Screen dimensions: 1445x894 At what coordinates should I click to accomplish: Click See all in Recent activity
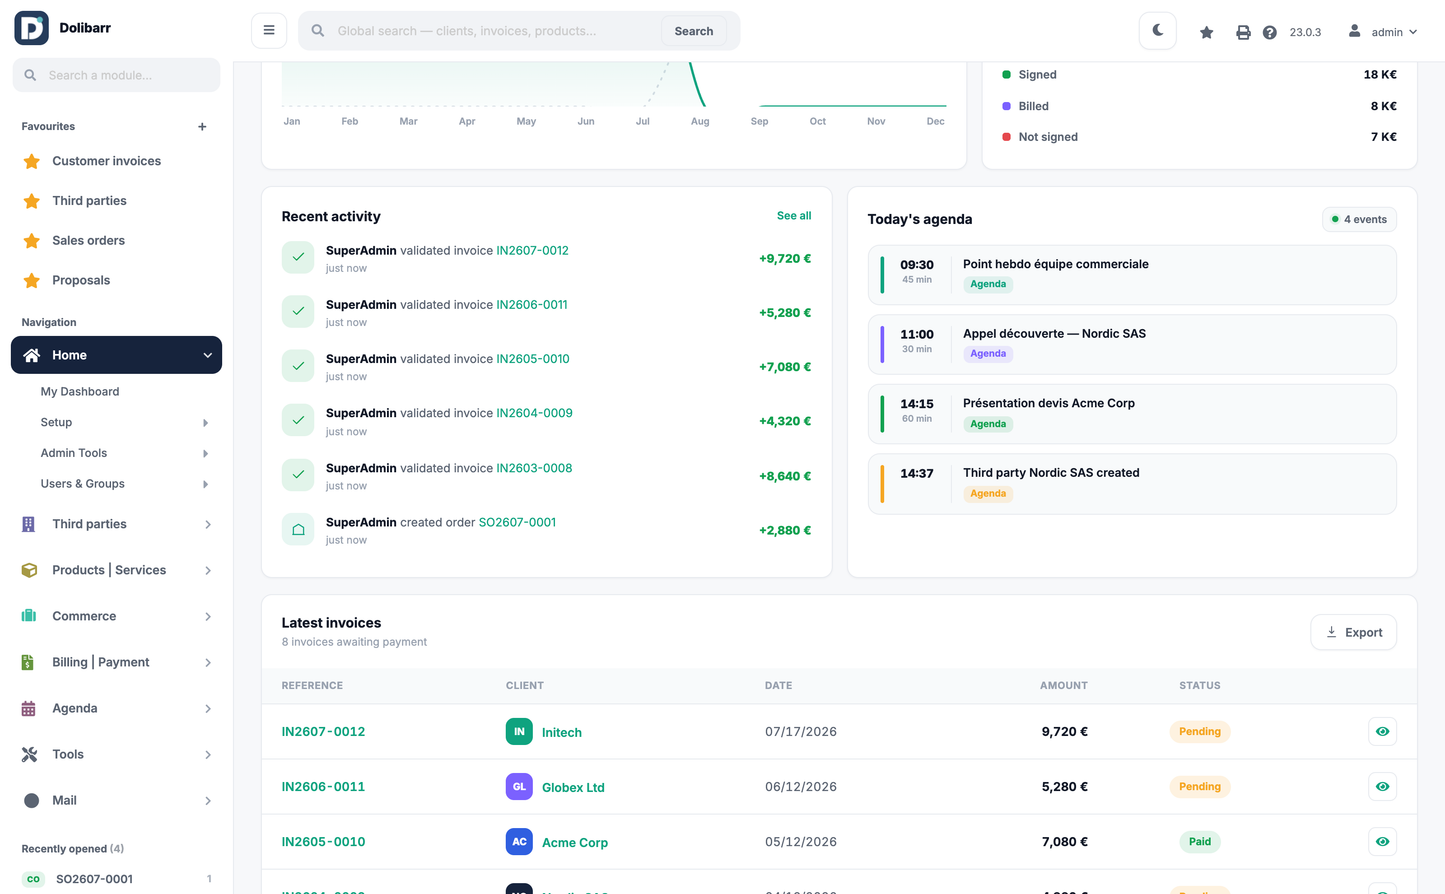(x=794, y=216)
